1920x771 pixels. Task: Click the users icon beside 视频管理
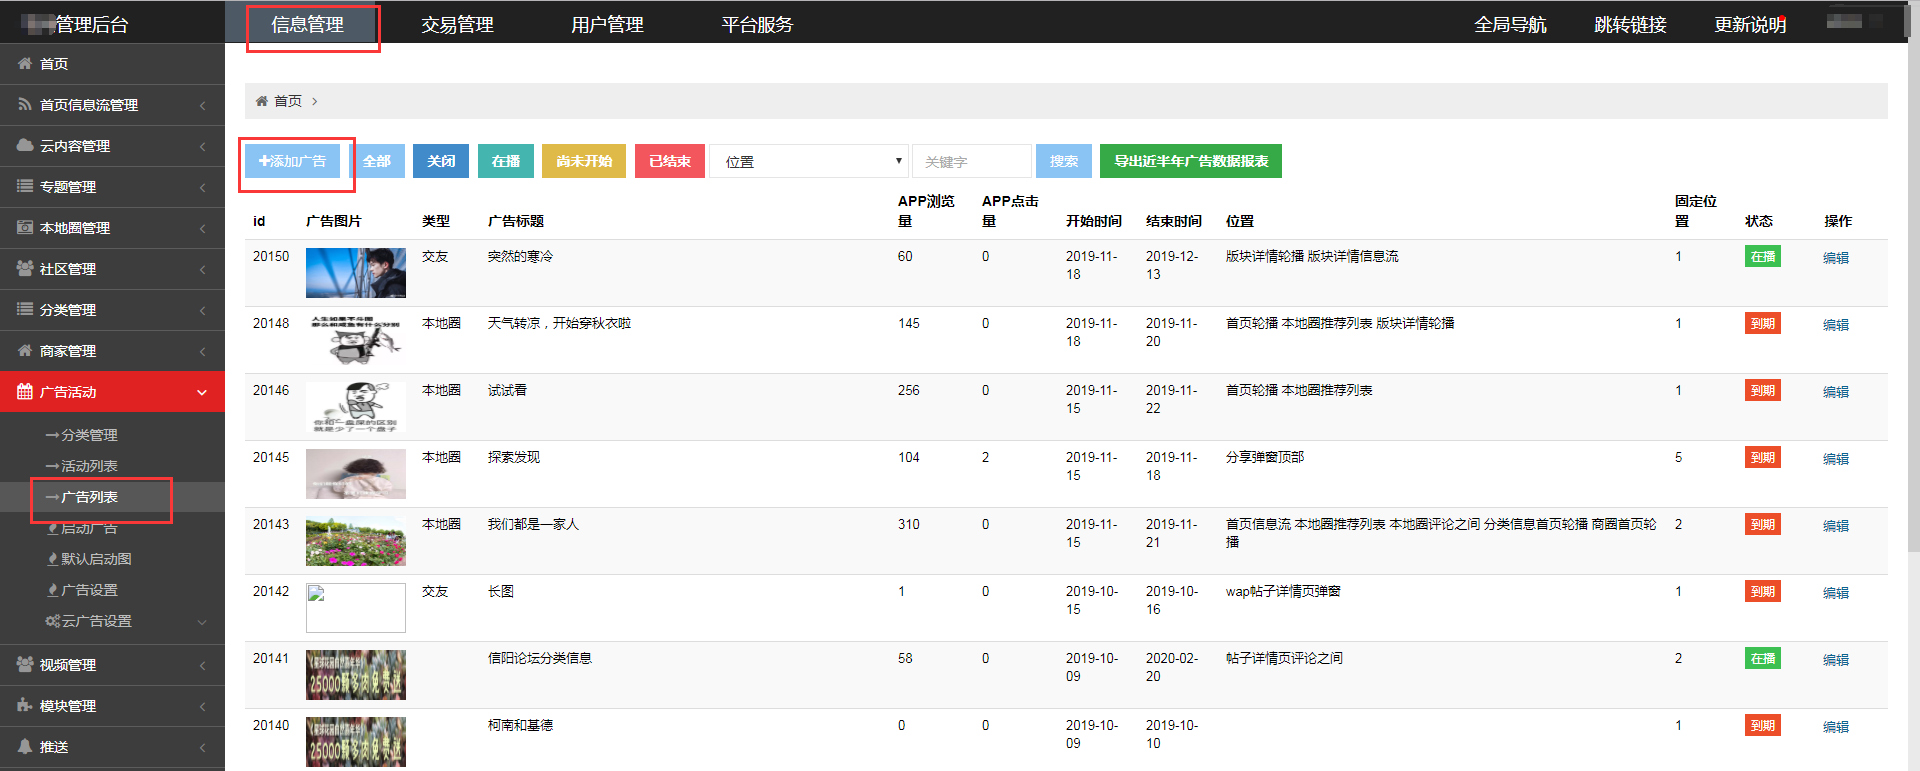point(25,664)
